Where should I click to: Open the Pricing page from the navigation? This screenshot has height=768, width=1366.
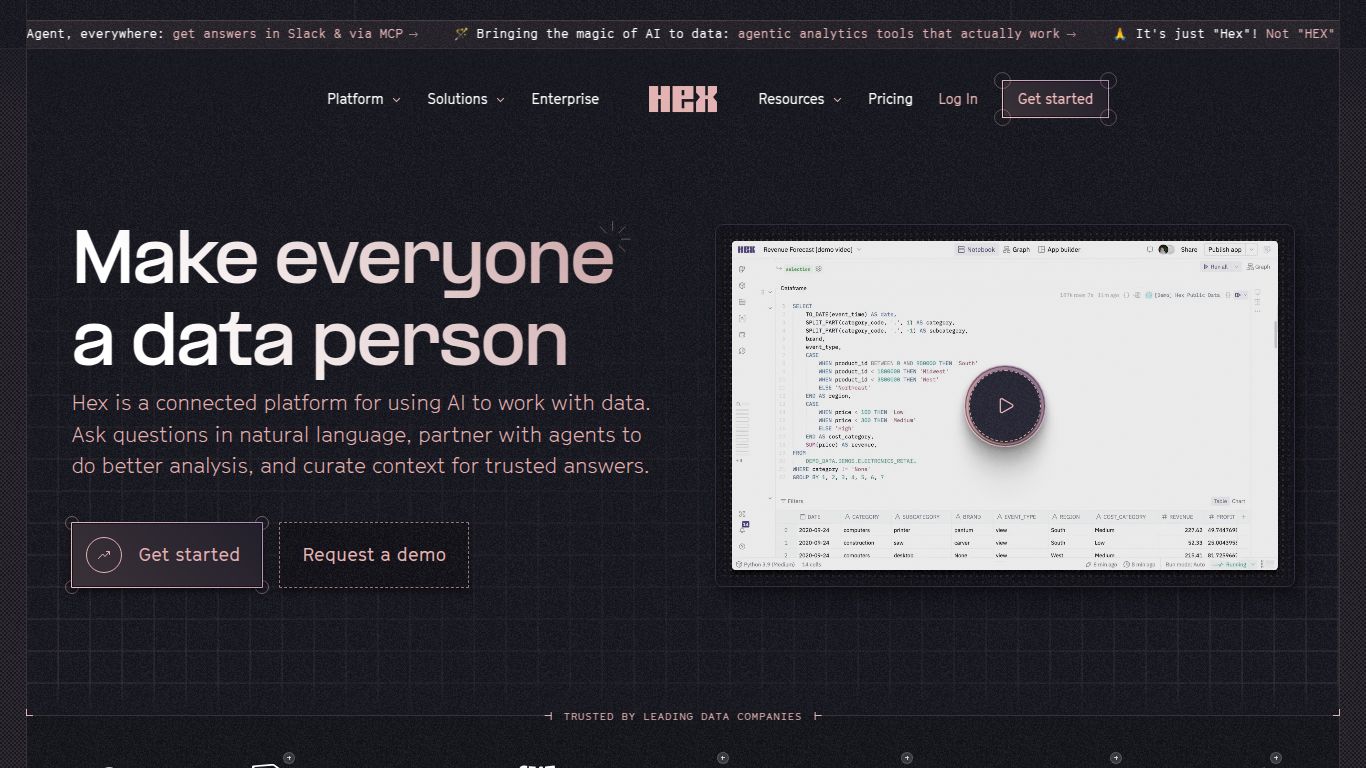point(890,99)
